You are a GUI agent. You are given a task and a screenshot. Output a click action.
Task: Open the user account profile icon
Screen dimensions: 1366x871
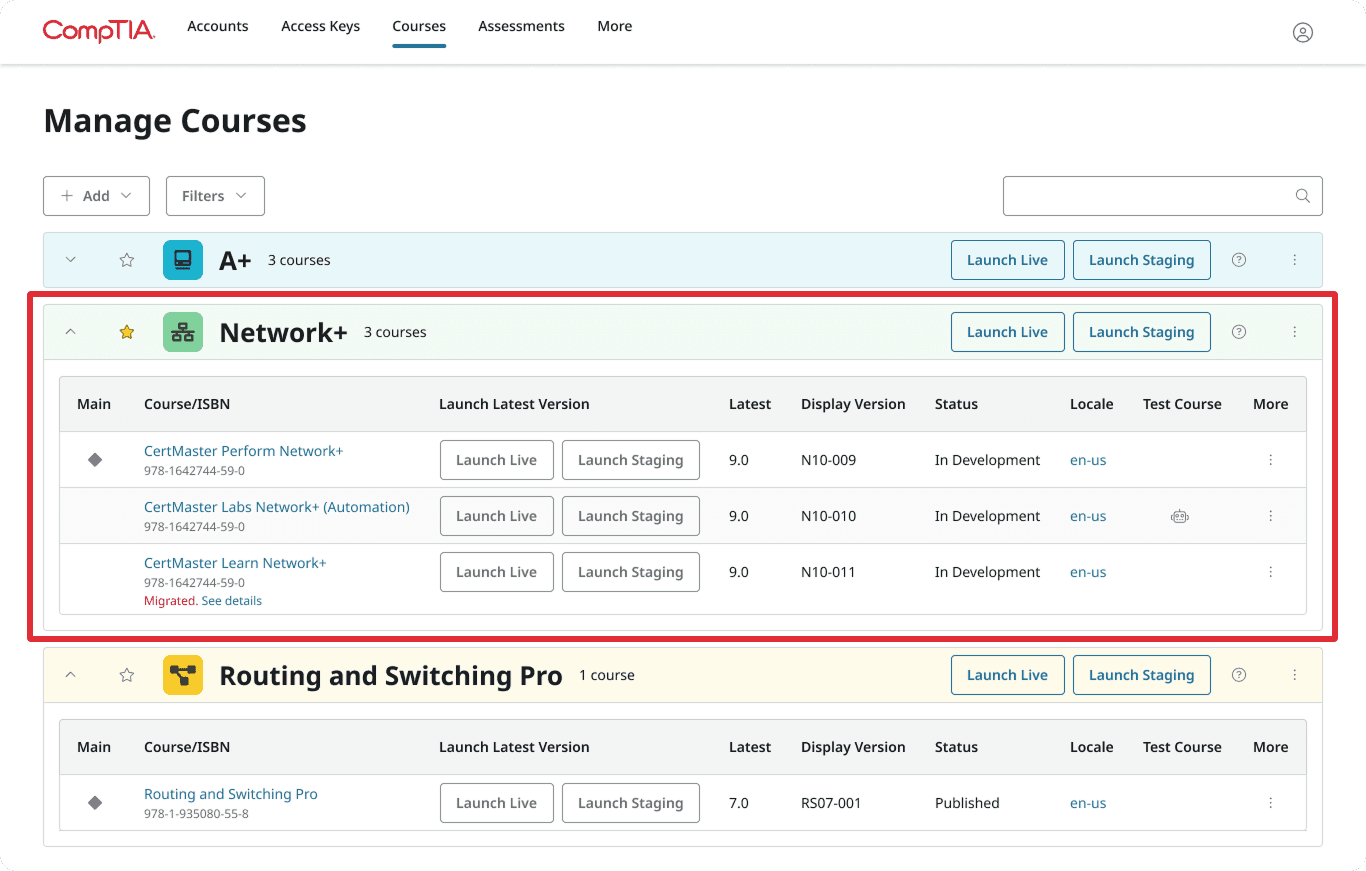coord(1302,32)
